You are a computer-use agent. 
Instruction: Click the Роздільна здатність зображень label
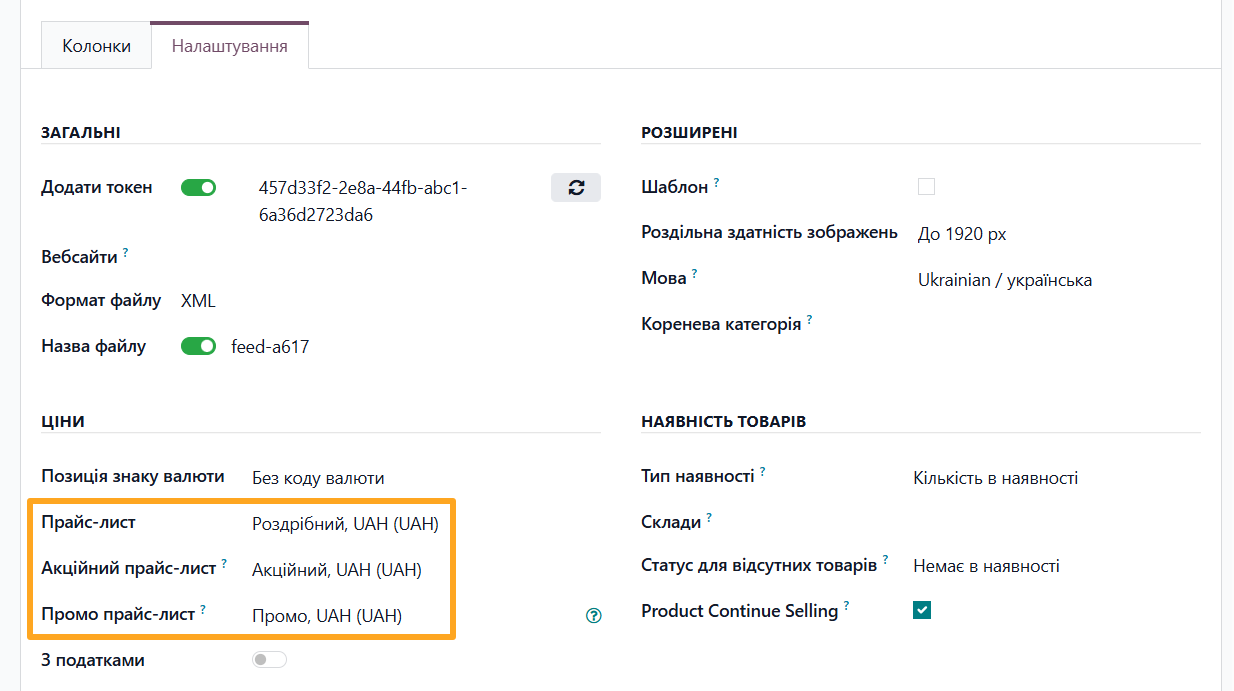[770, 232]
